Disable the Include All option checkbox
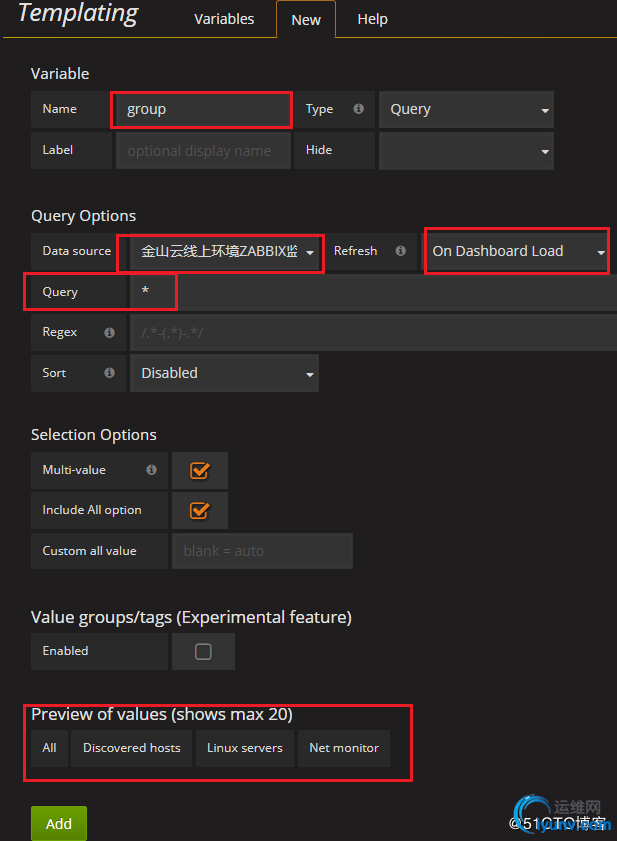The image size is (617, 841). click(x=199, y=510)
